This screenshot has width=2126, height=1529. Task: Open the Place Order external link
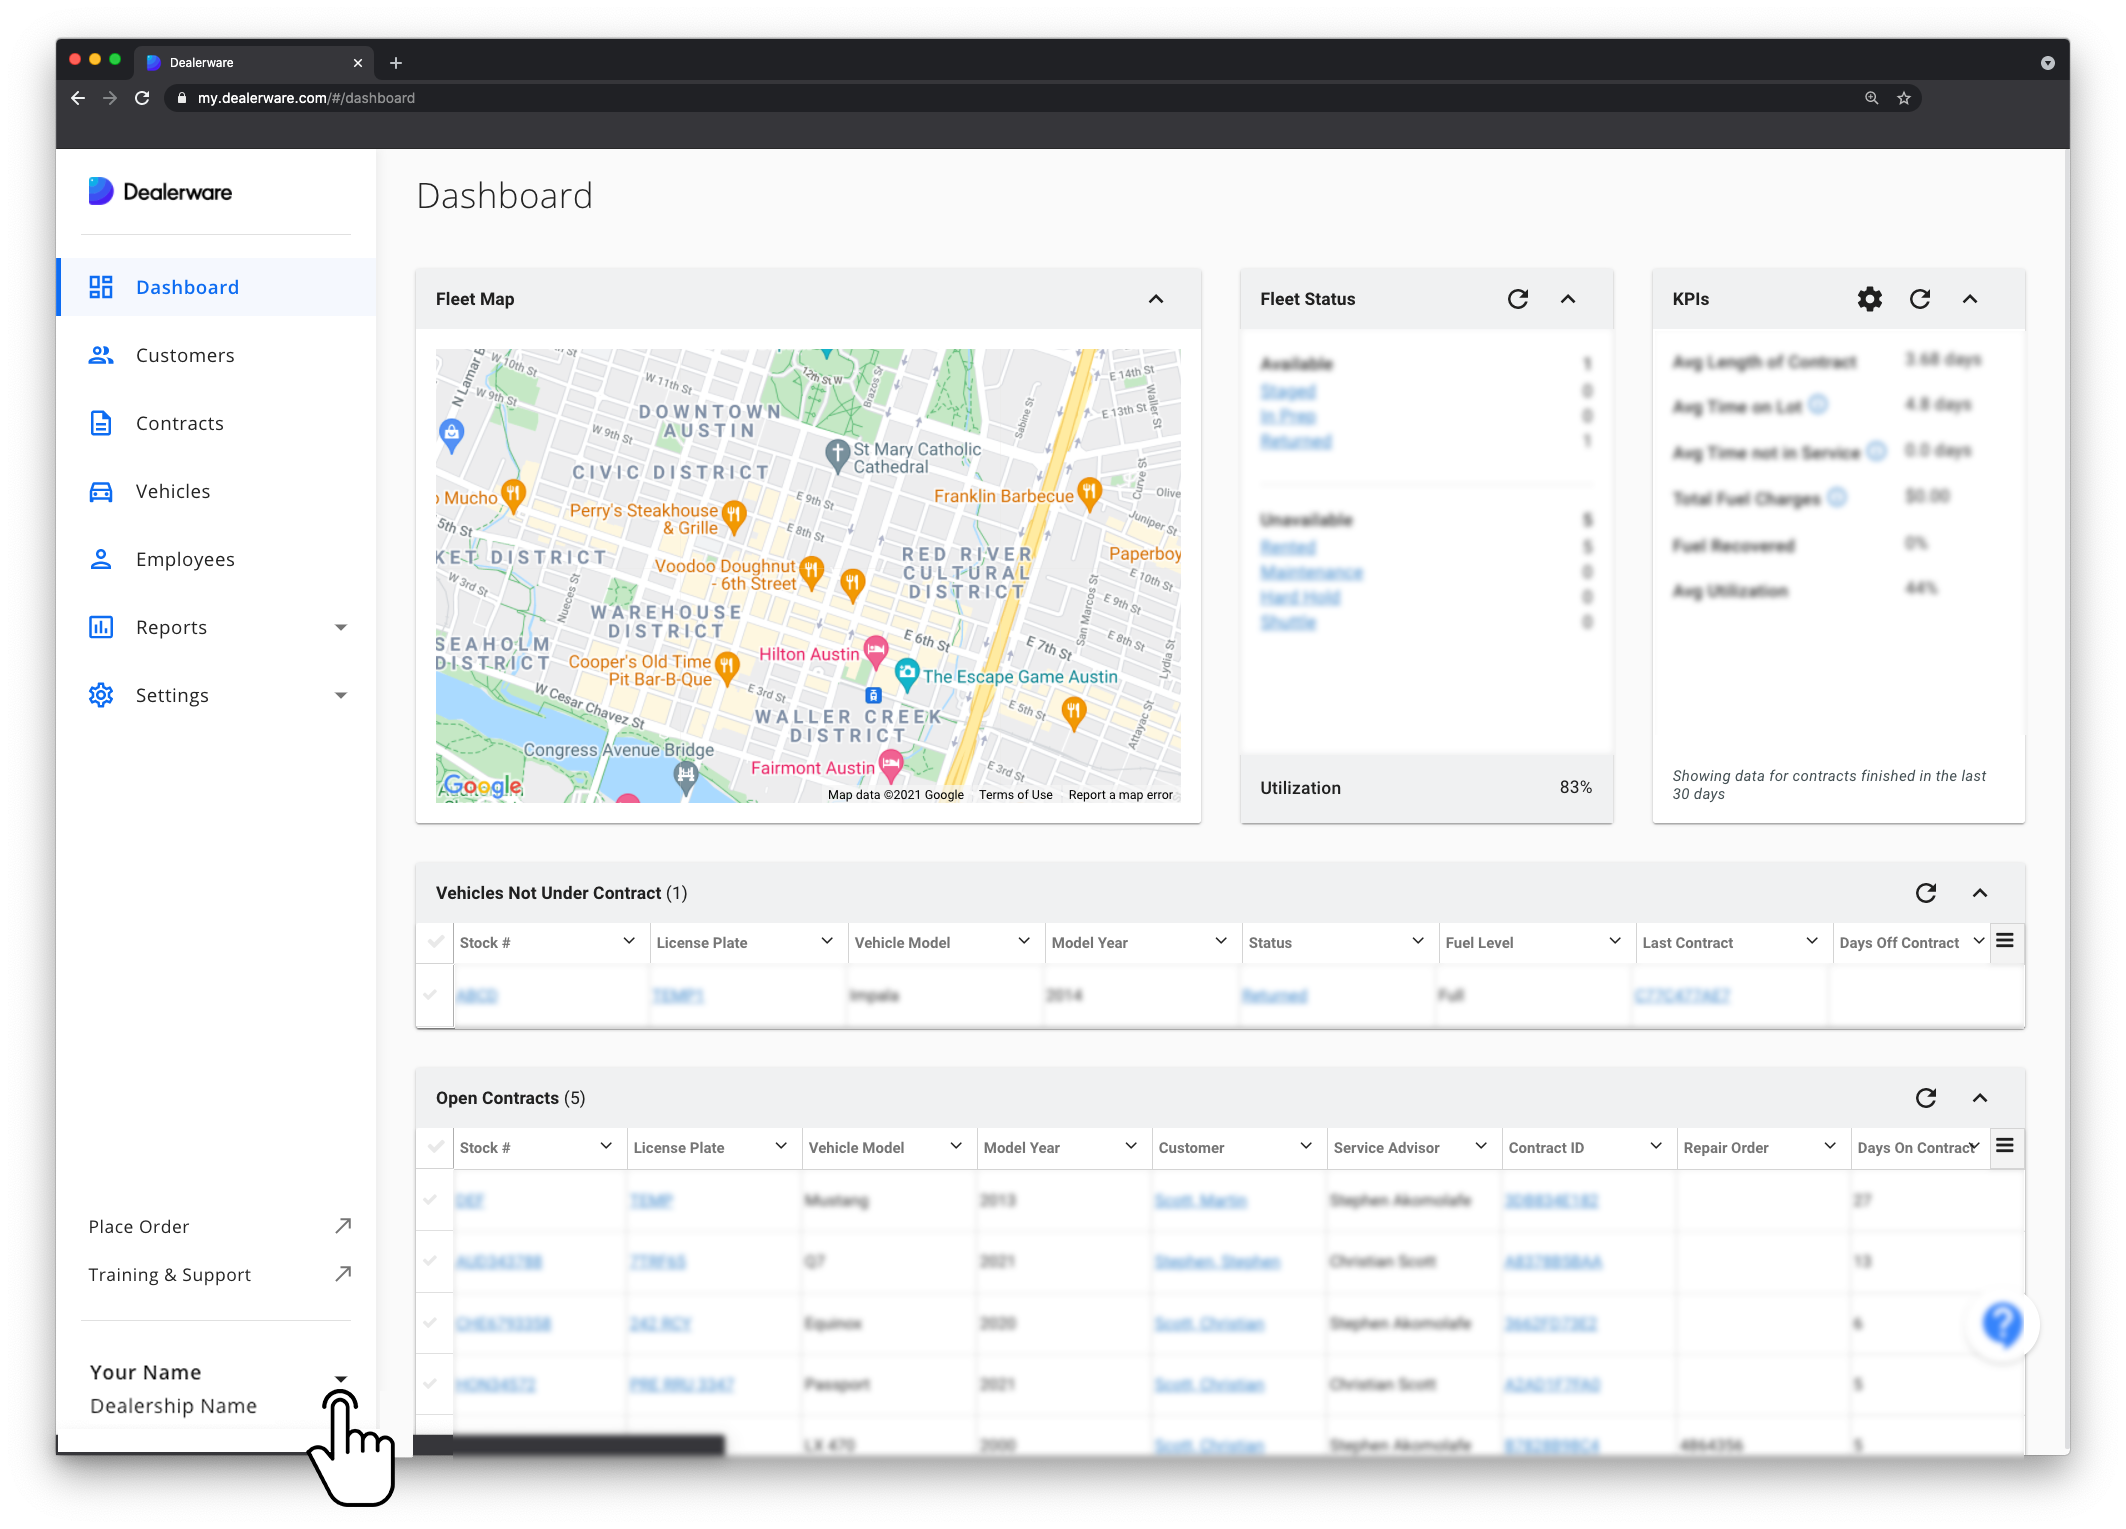coord(220,1226)
